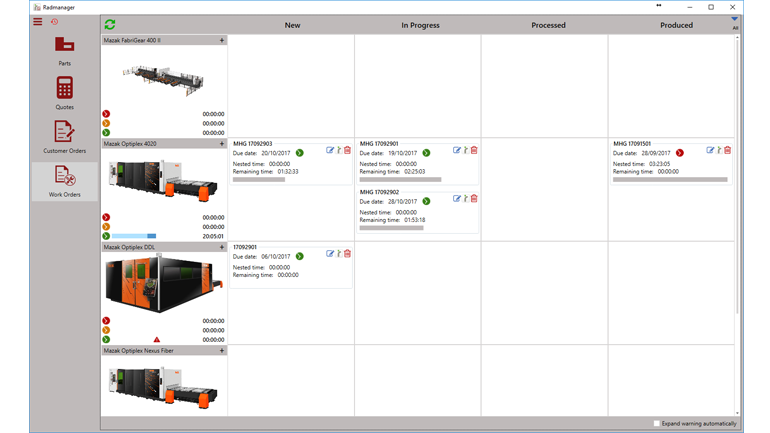Click flag icon on MHG 17092902
Screen dimensions: 770x433
click(466, 199)
